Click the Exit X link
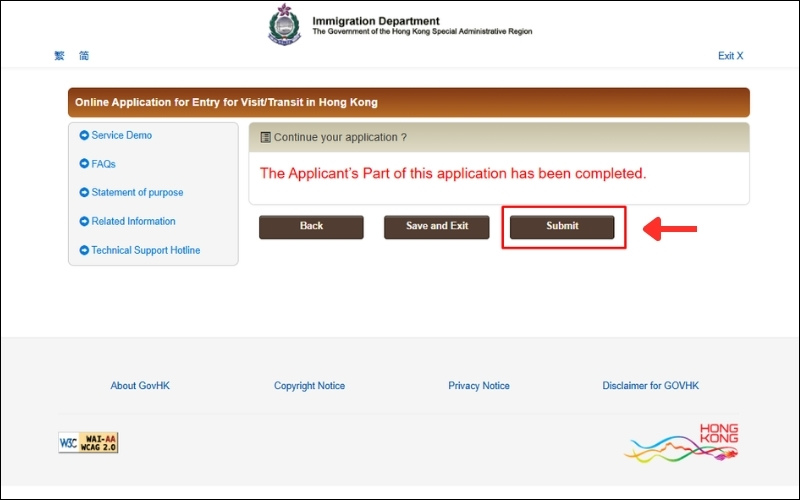800x500 pixels. pos(730,56)
